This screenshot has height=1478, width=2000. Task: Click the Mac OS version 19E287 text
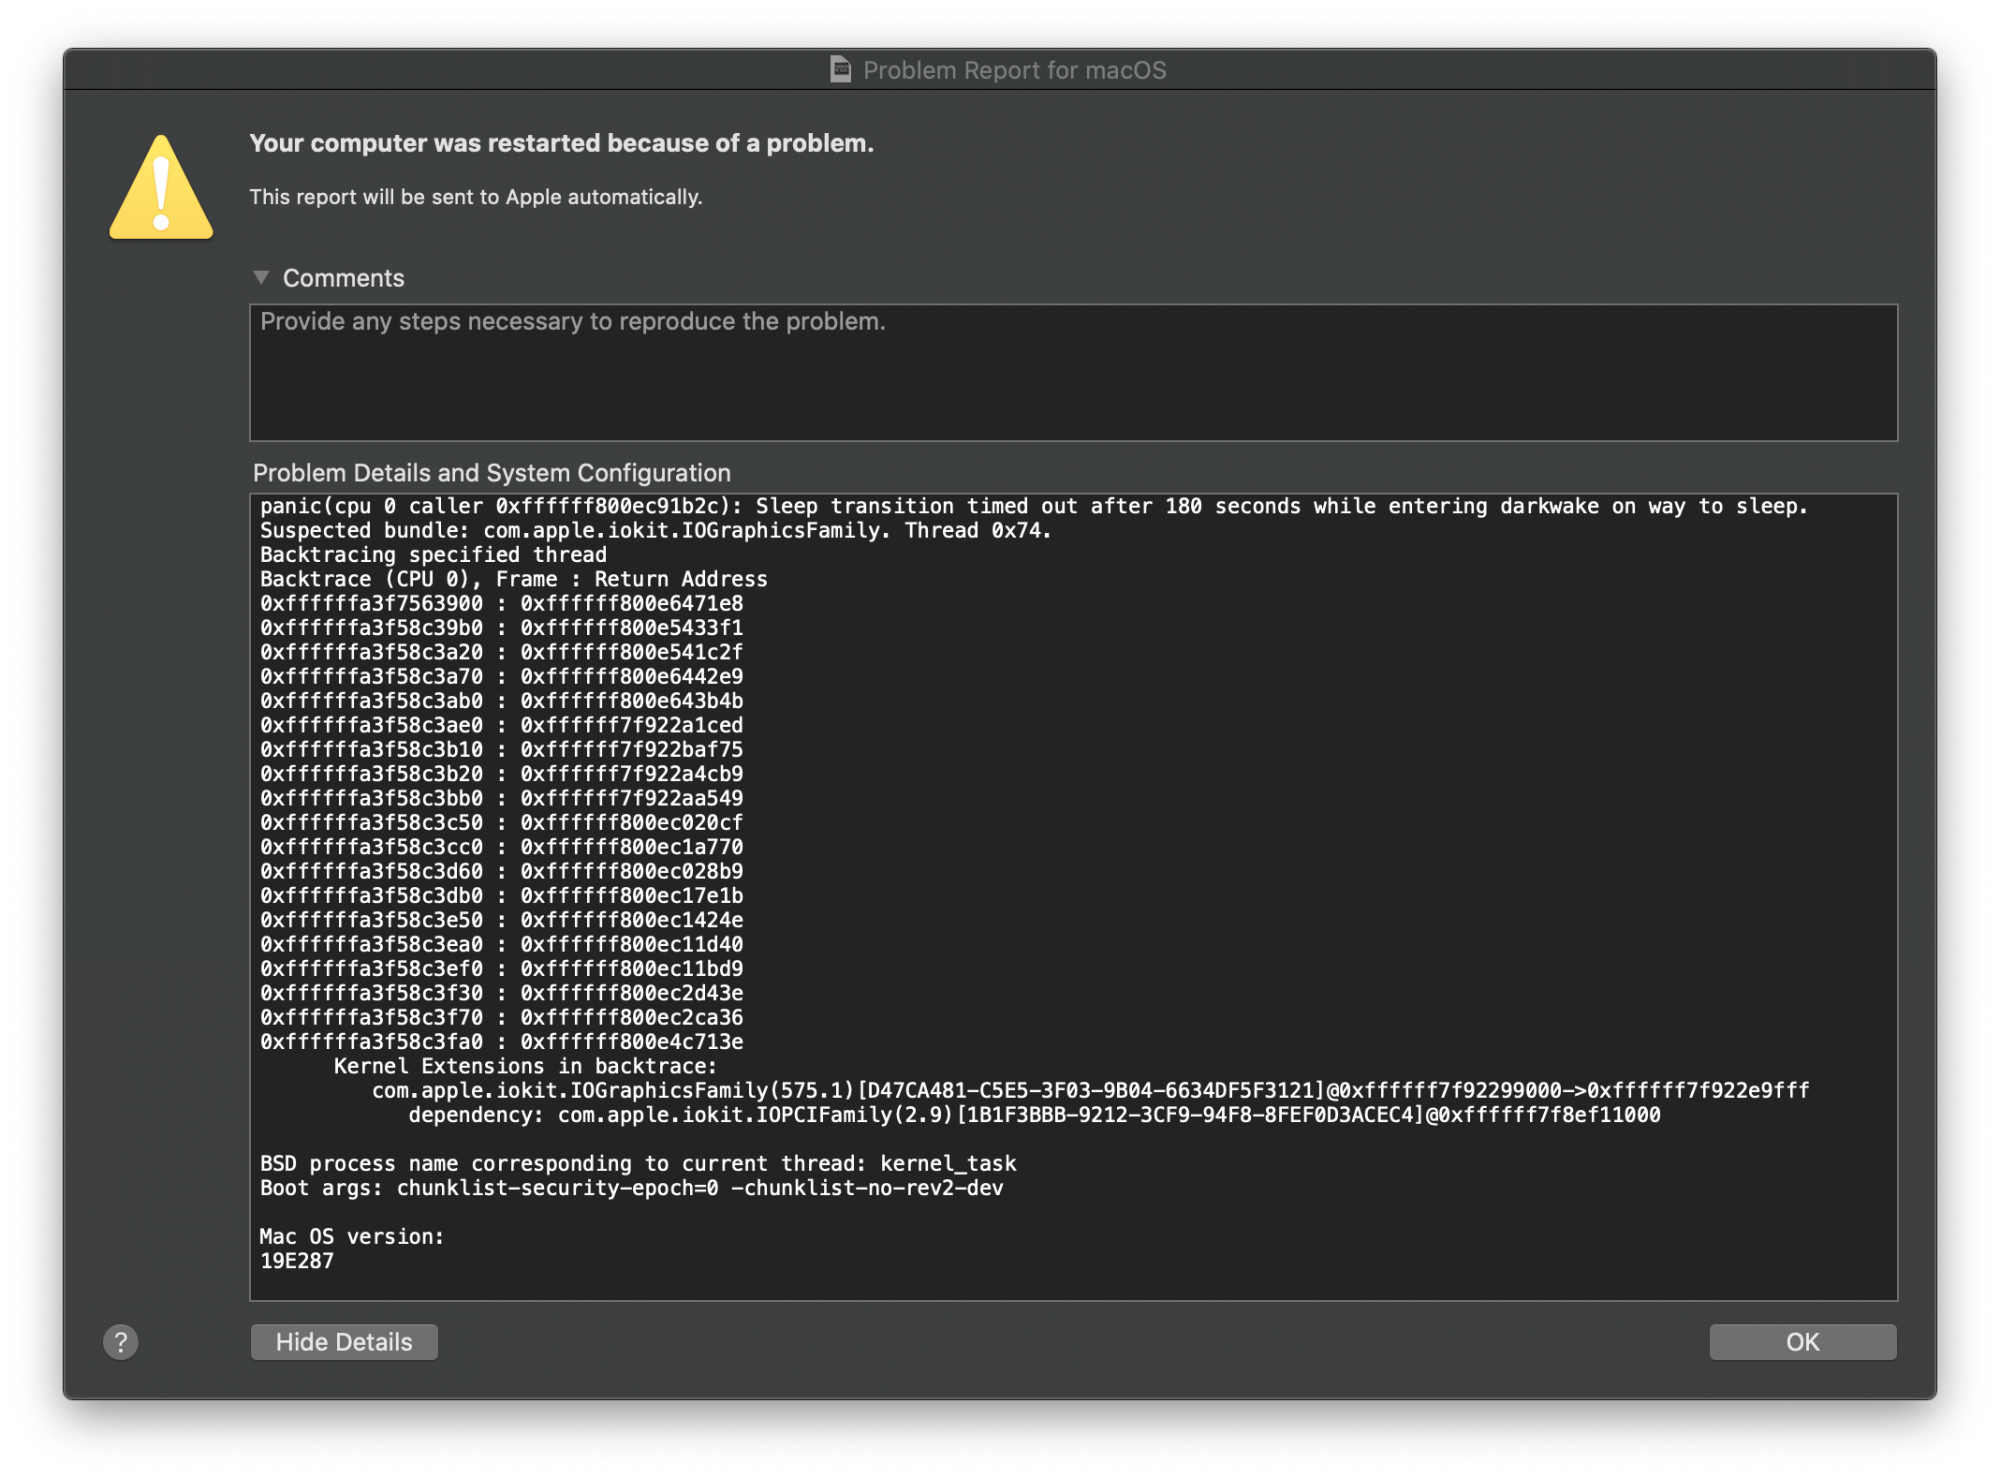pos(297,1260)
